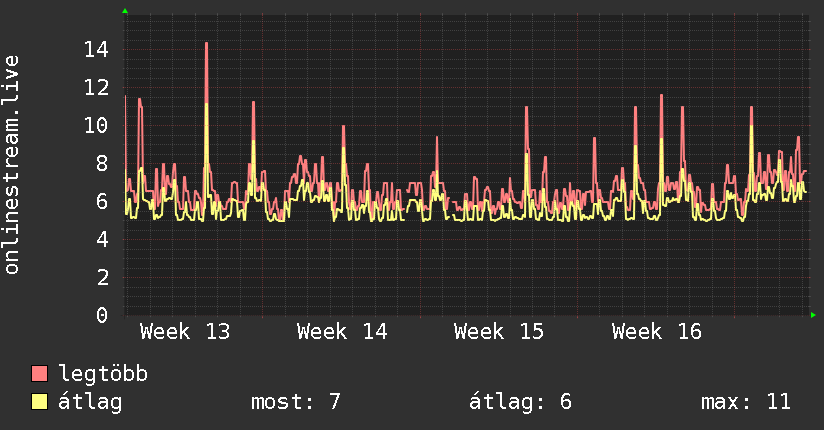The image size is (824, 430).
Task: Select the legtöbb legend label
Action: tap(103, 373)
